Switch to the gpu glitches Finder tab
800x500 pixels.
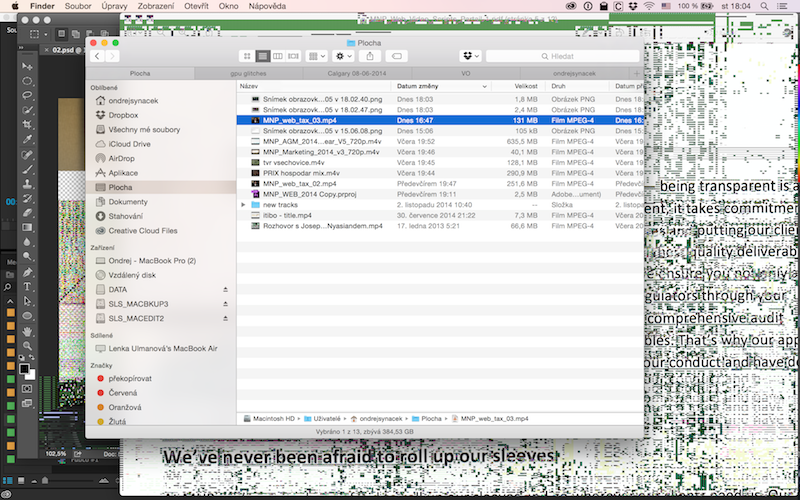(248, 73)
